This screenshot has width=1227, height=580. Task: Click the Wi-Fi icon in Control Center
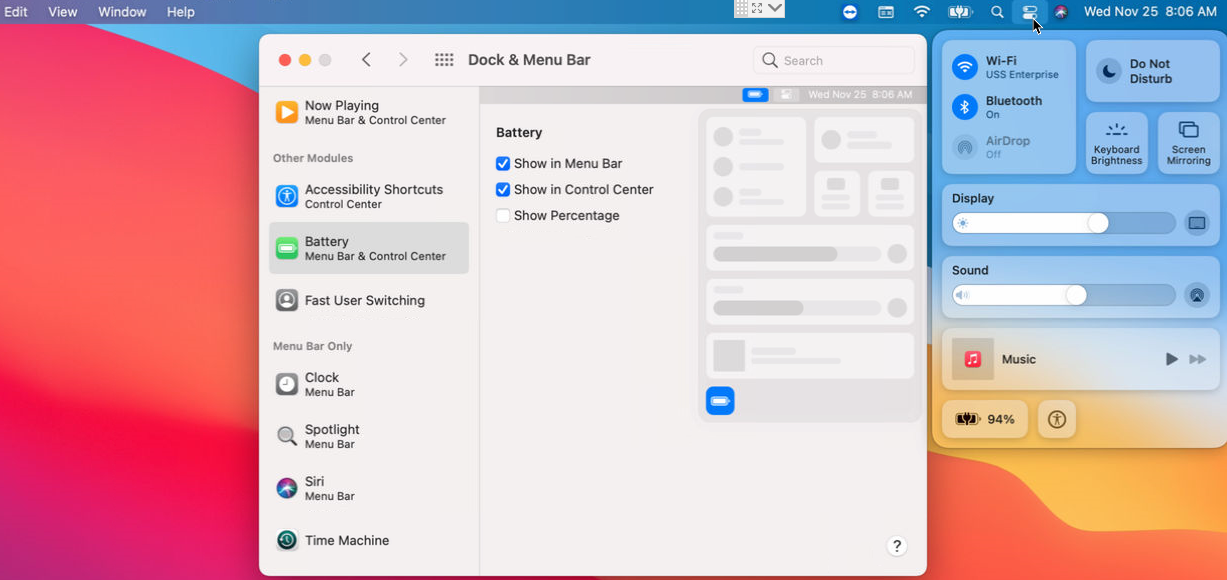click(965, 67)
